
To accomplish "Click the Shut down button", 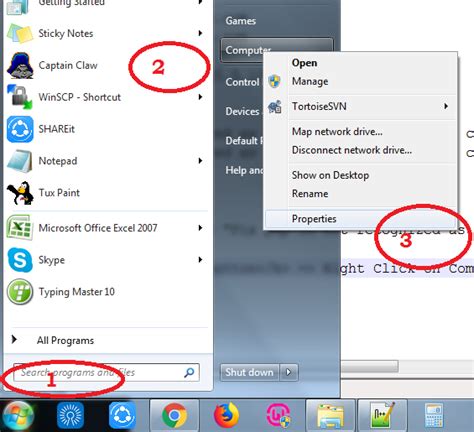I will click(x=250, y=372).
